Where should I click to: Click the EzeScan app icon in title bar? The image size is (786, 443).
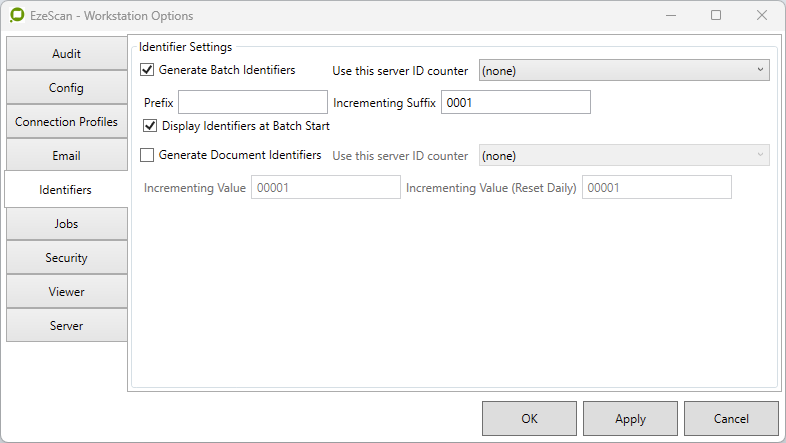(x=16, y=16)
